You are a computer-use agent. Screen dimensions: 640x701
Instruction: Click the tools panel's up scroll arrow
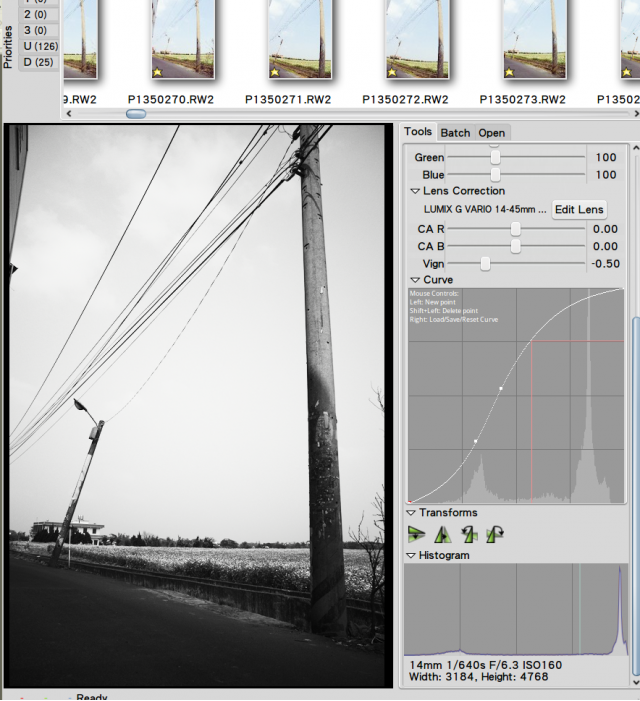[x=636, y=148]
